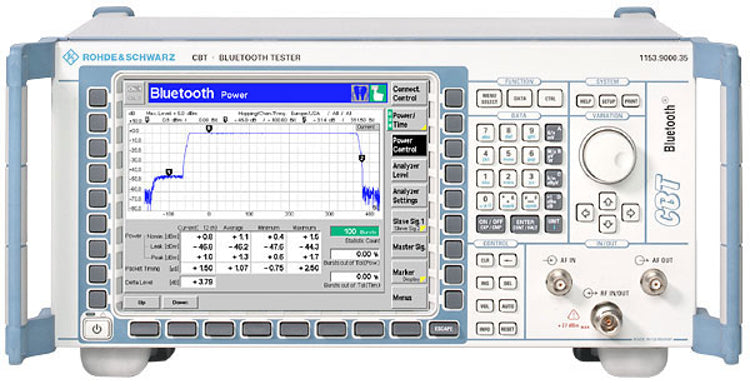Open SETUP in SYSTEM group
The width and height of the screenshot is (750, 384).
[x=607, y=101]
